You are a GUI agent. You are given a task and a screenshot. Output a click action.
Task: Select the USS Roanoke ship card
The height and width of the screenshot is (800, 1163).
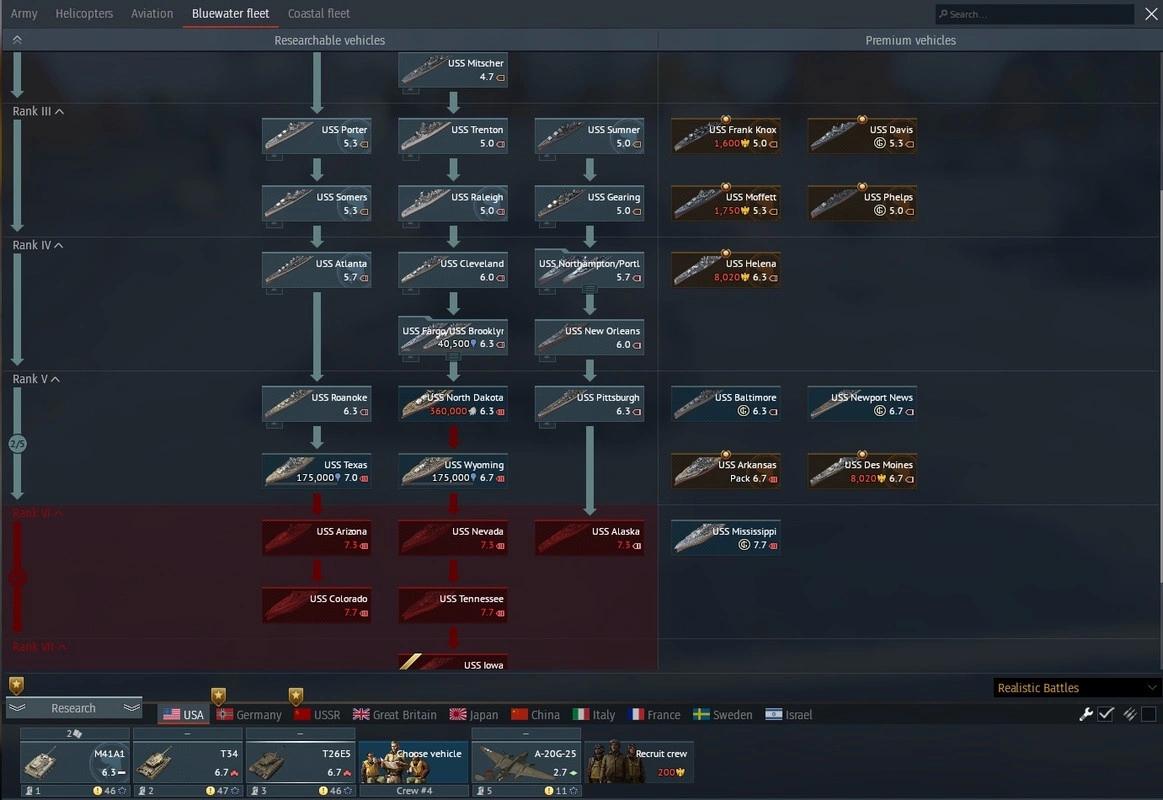[317, 404]
